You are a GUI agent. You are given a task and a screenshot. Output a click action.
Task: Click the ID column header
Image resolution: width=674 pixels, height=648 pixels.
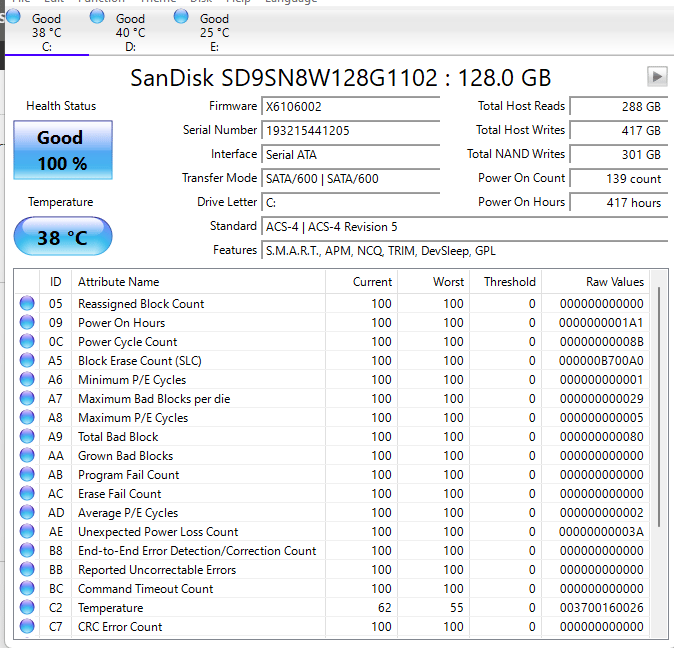tap(55, 282)
